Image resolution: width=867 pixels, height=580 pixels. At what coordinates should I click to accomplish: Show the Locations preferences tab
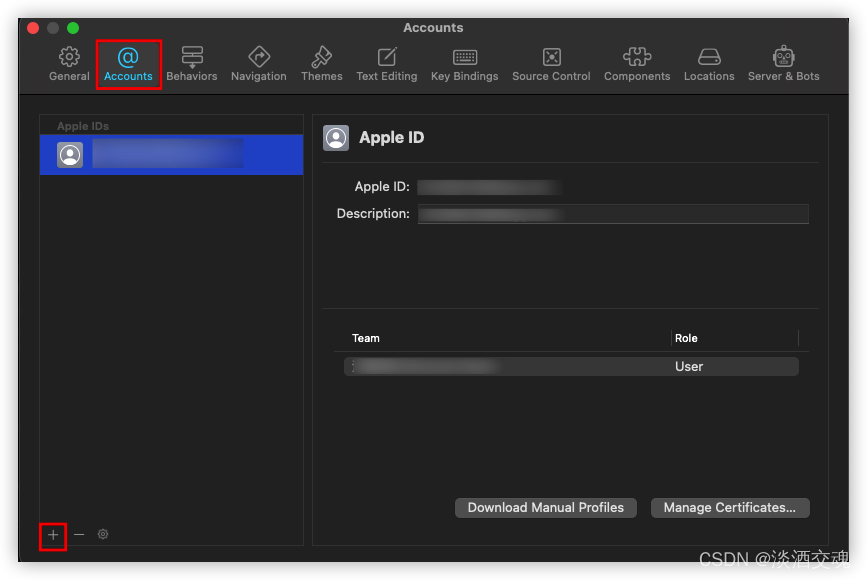click(x=709, y=64)
